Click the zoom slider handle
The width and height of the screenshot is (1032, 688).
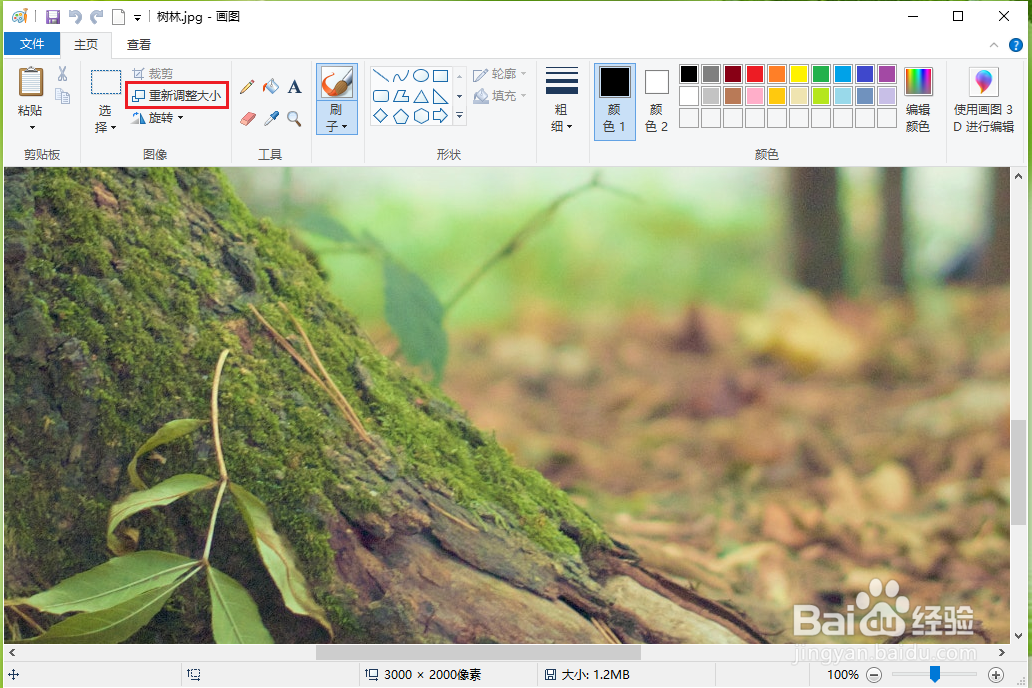tap(935, 674)
